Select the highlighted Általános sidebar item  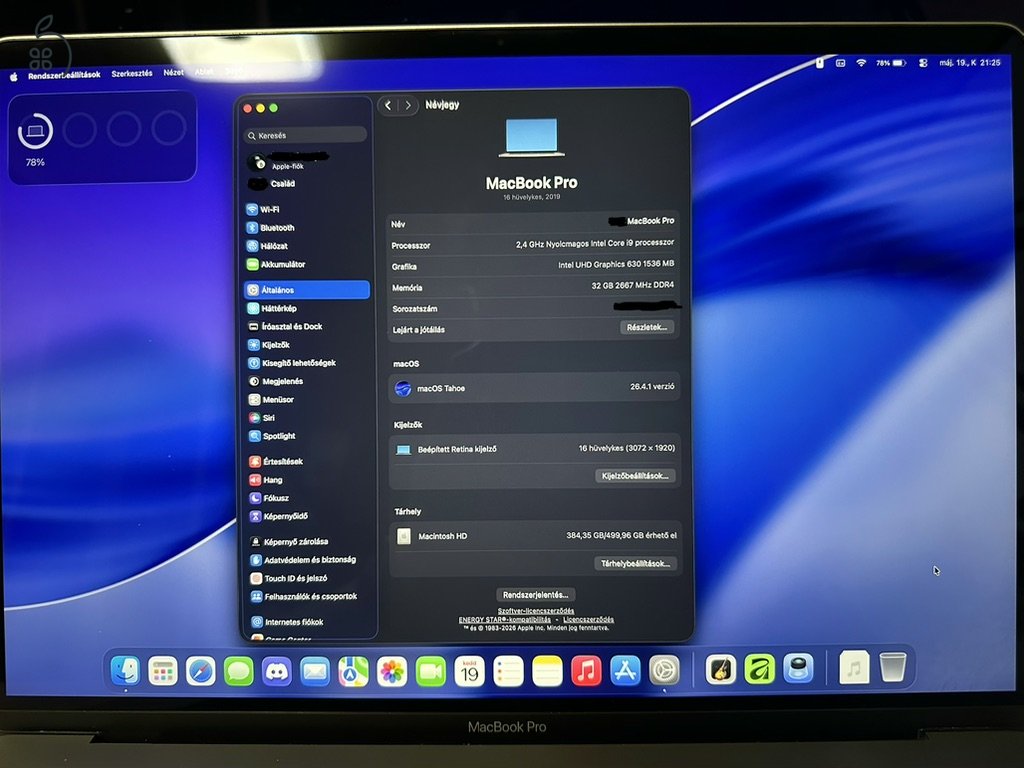(307, 290)
